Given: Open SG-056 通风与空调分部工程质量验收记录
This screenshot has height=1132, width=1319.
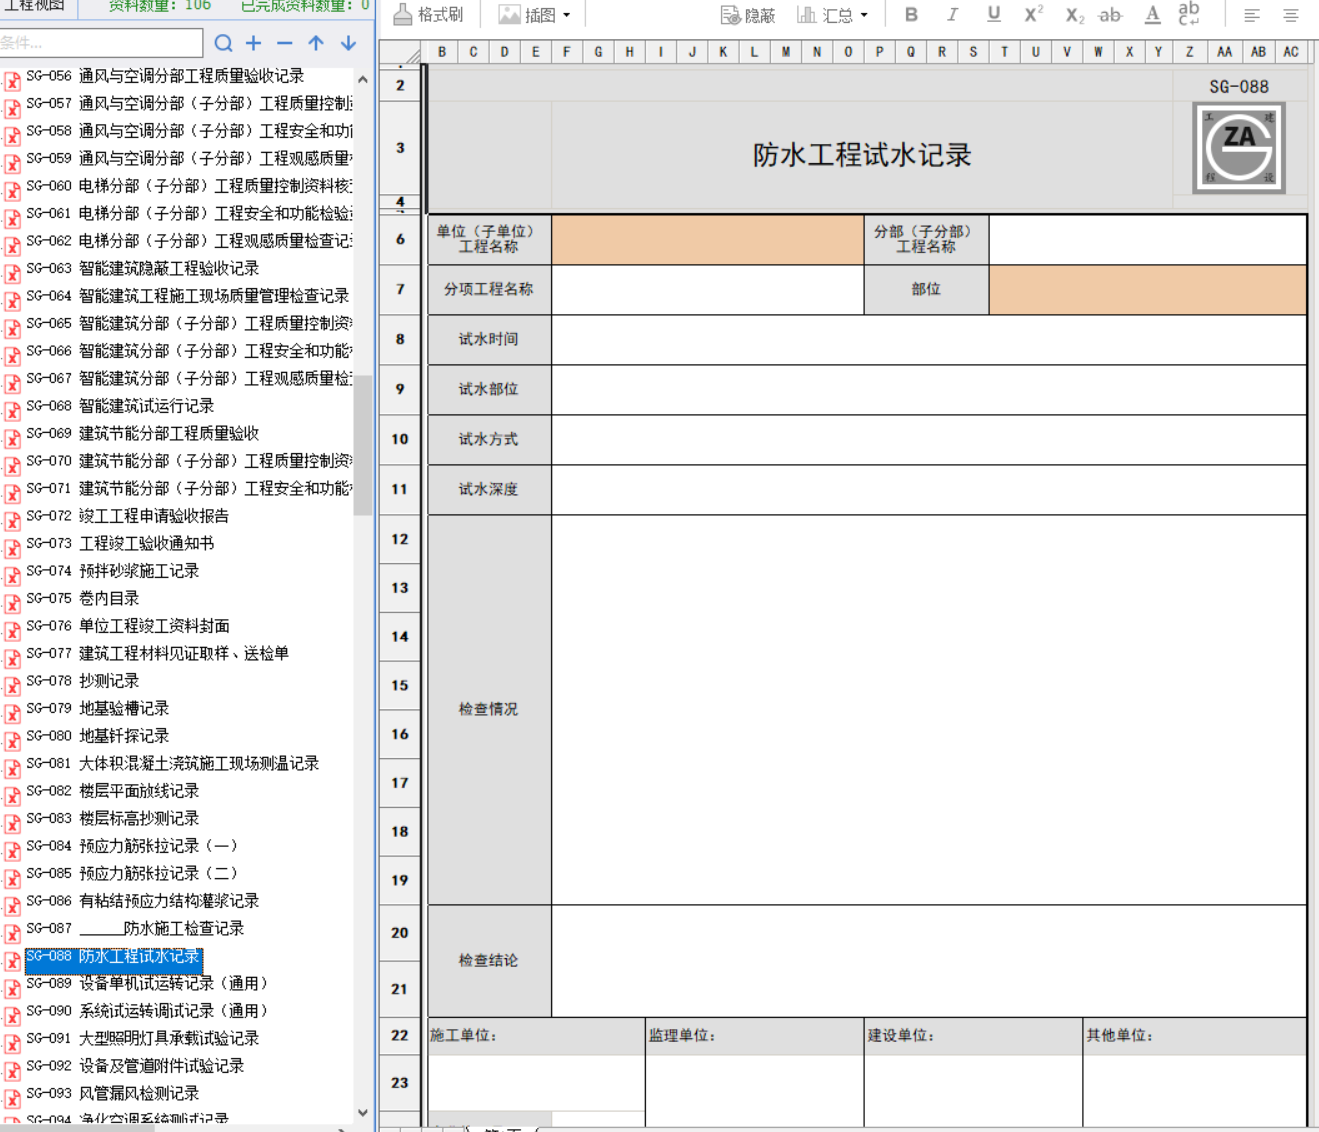Looking at the screenshot, I should pos(165,76).
